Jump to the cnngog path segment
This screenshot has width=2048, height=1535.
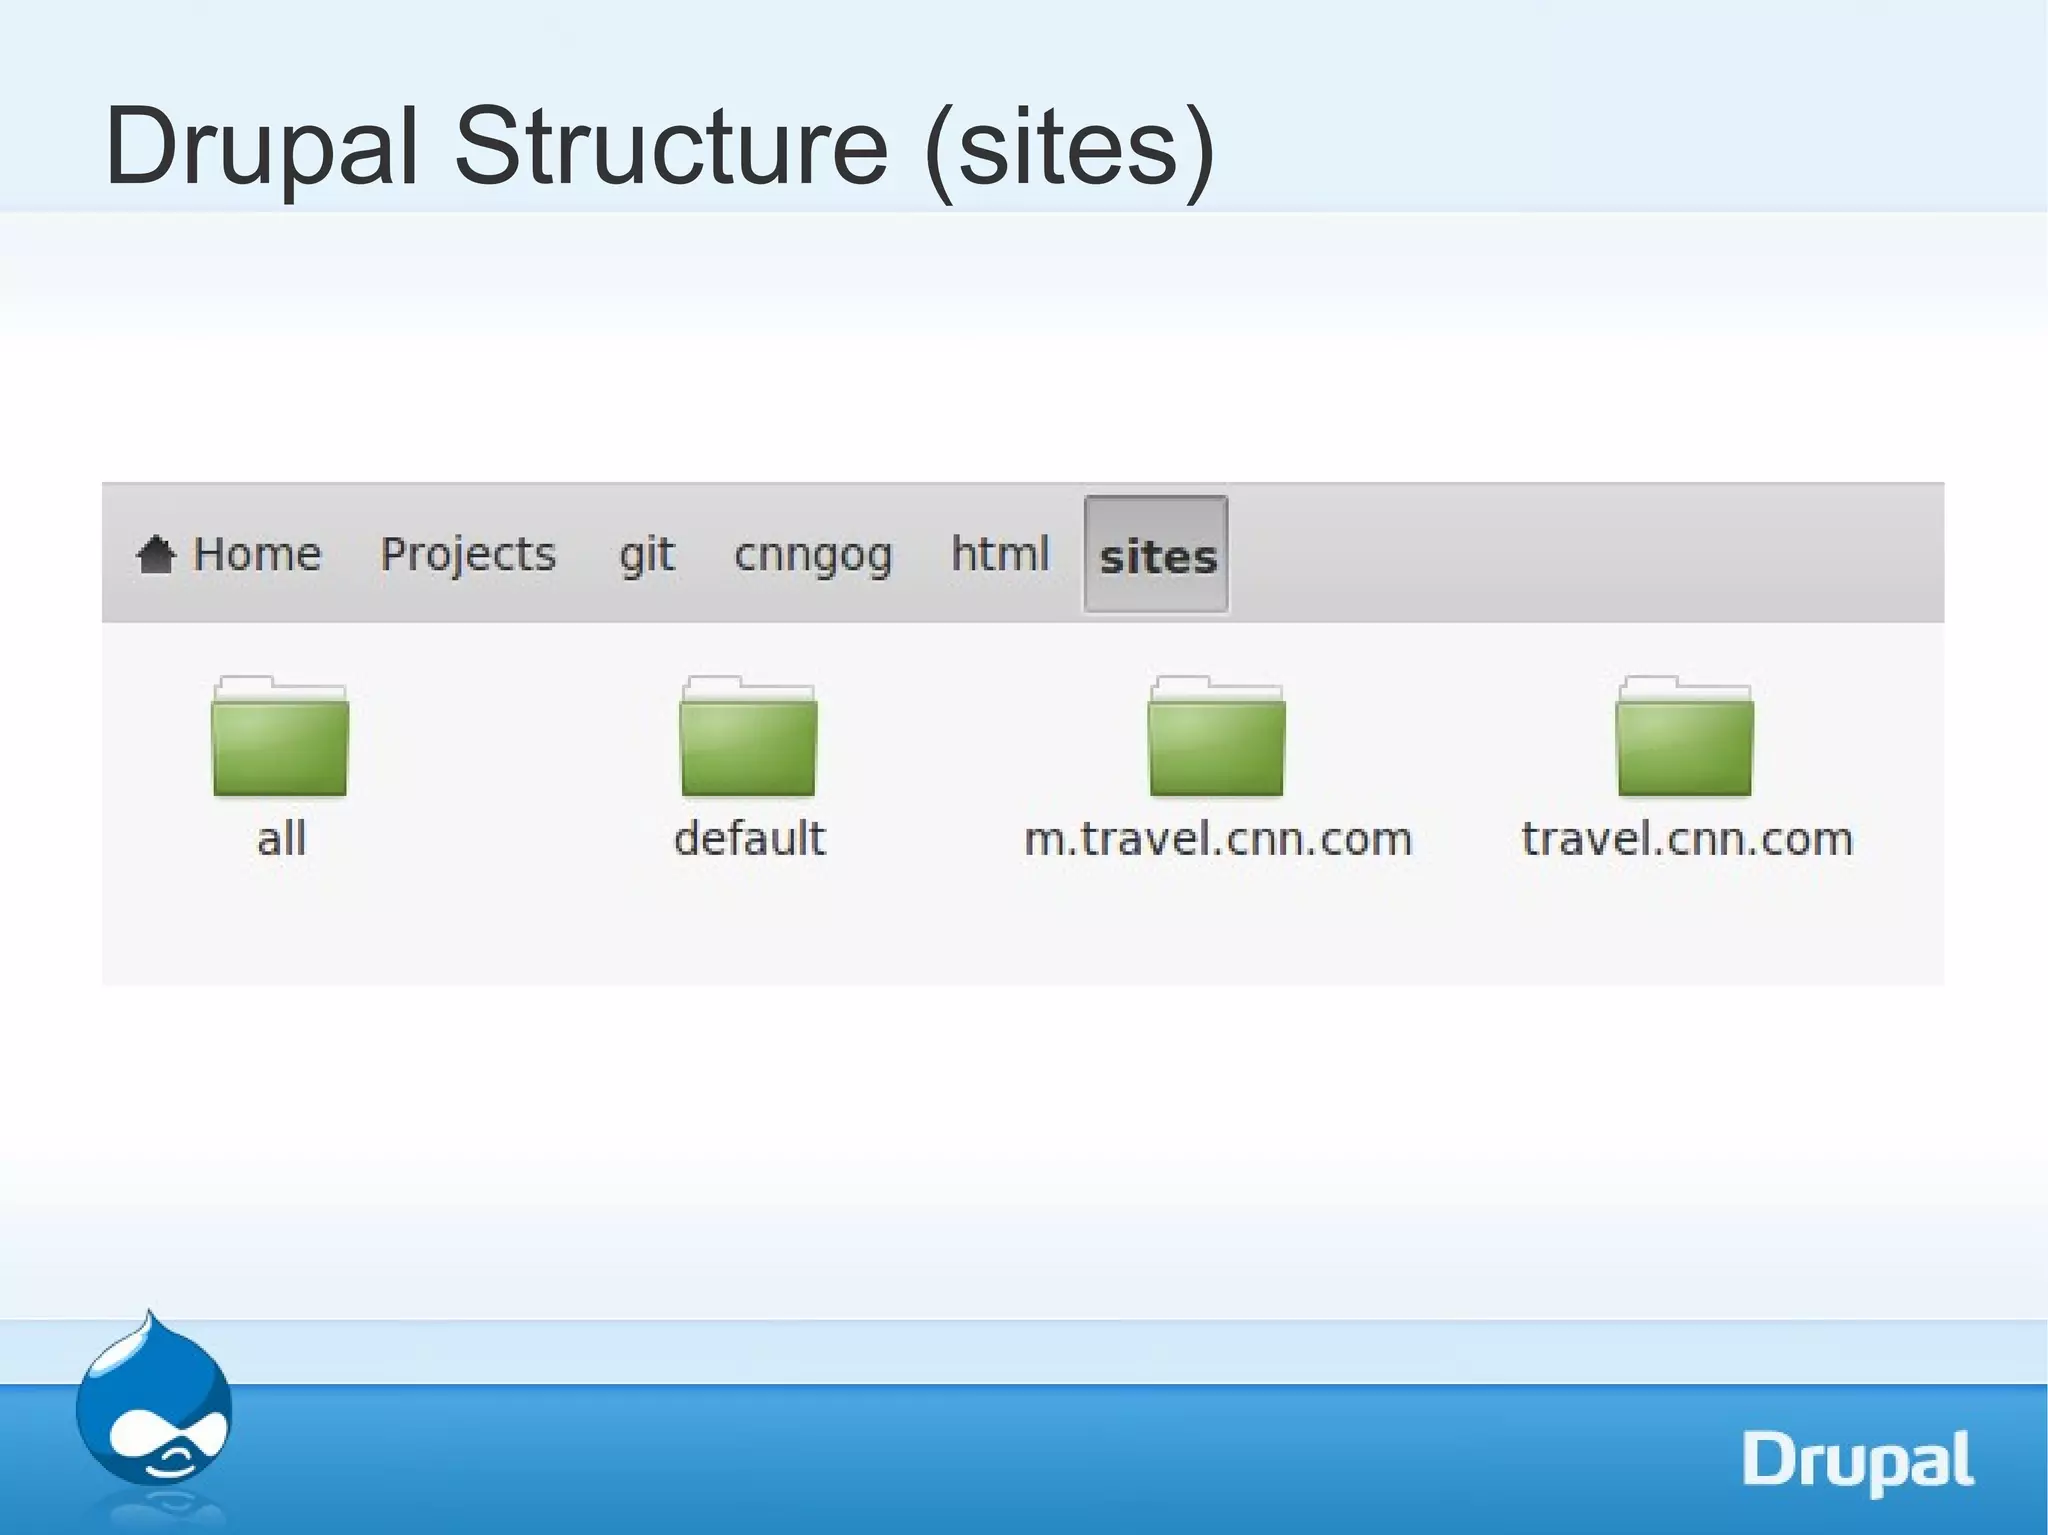coord(813,556)
